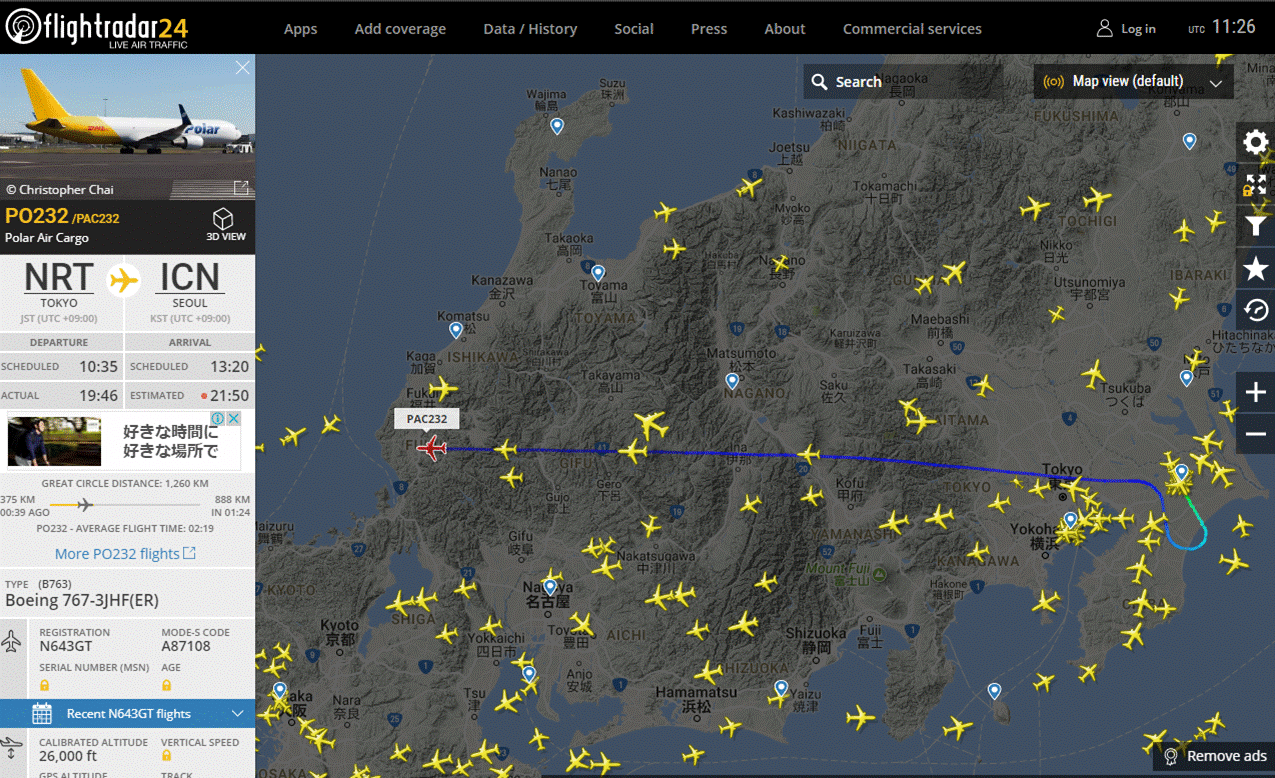Close the advertisement using the X icon
The width and height of the screenshot is (1275, 778).
[233, 418]
